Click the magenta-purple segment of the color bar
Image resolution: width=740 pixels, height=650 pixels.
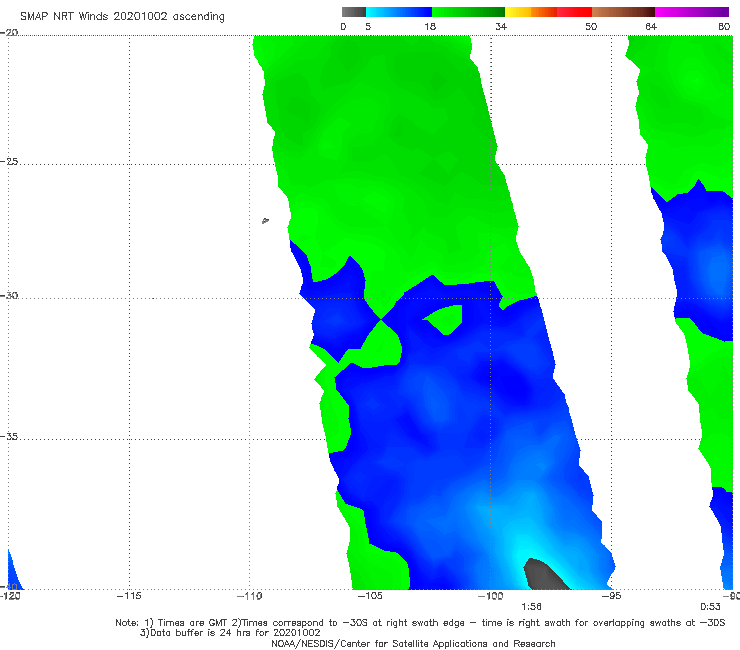pyautogui.click(x=692, y=12)
